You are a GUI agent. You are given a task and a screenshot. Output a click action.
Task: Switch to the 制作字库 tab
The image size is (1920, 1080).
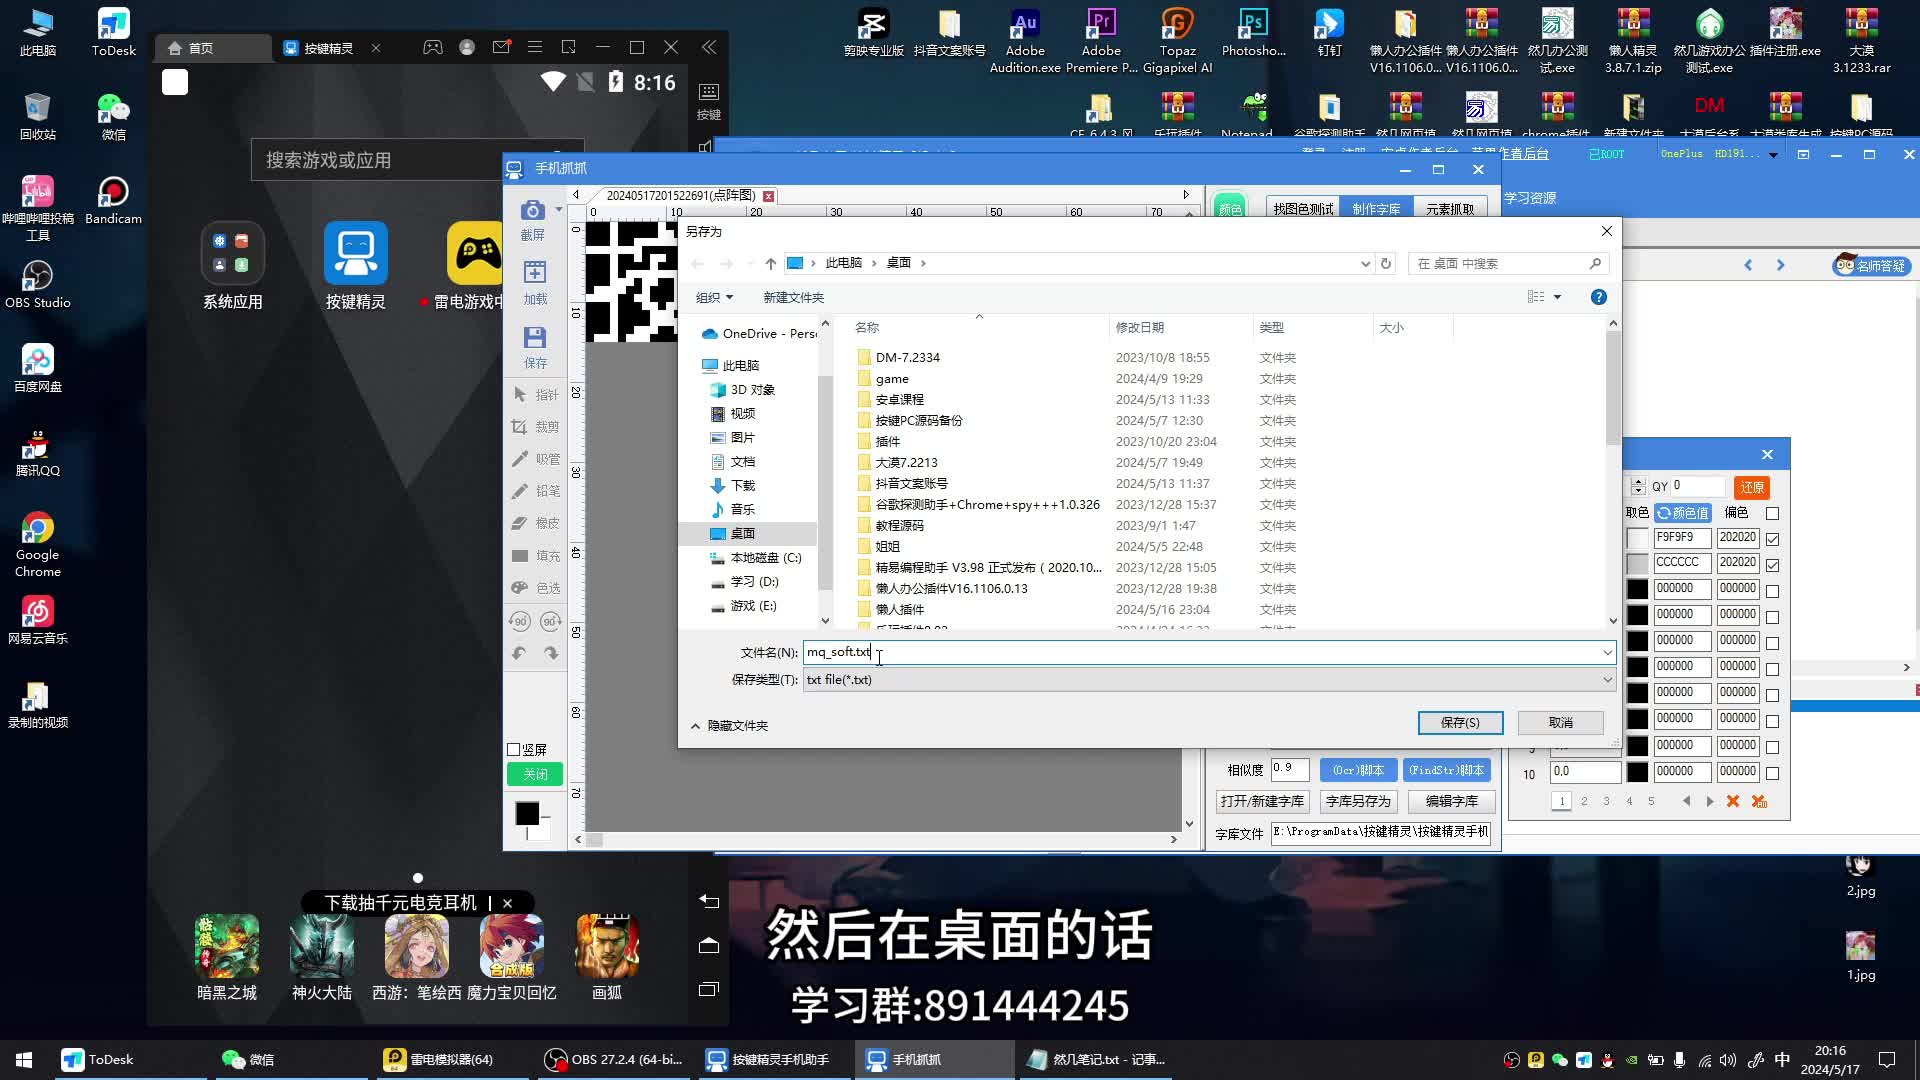click(x=1378, y=208)
